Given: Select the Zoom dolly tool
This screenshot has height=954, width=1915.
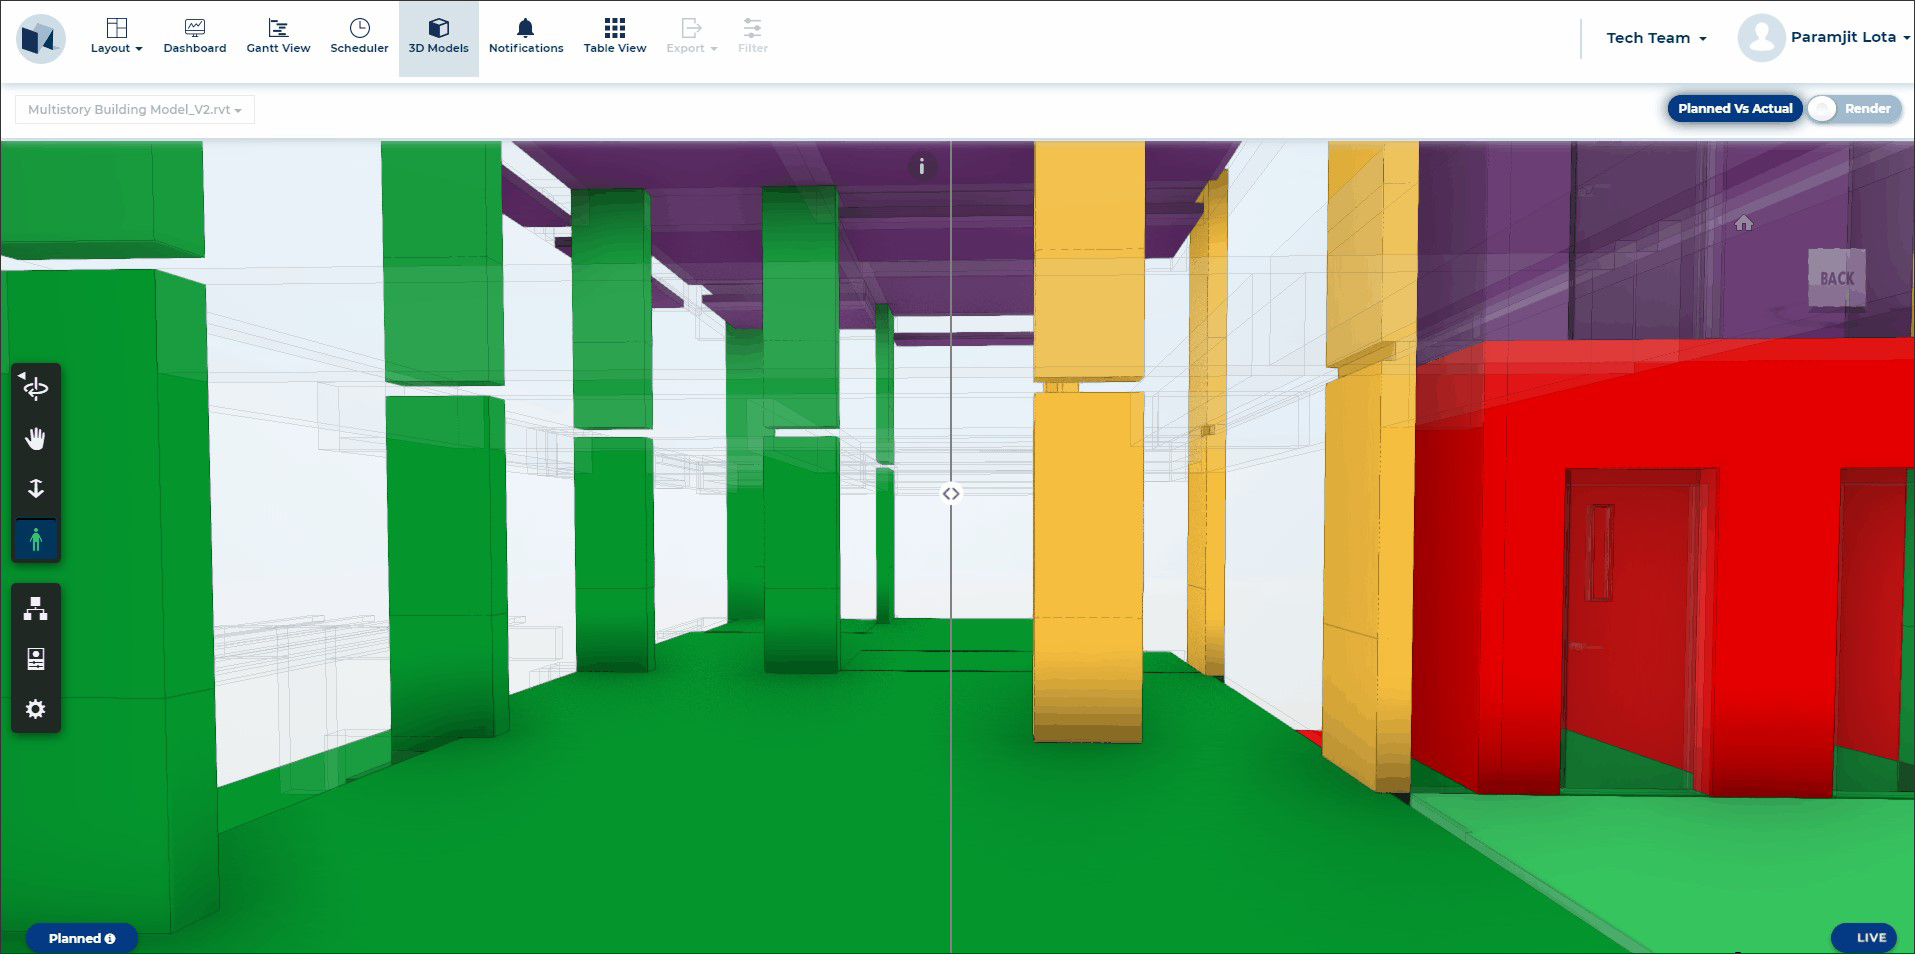Looking at the screenshot, I should pos(36,488).
